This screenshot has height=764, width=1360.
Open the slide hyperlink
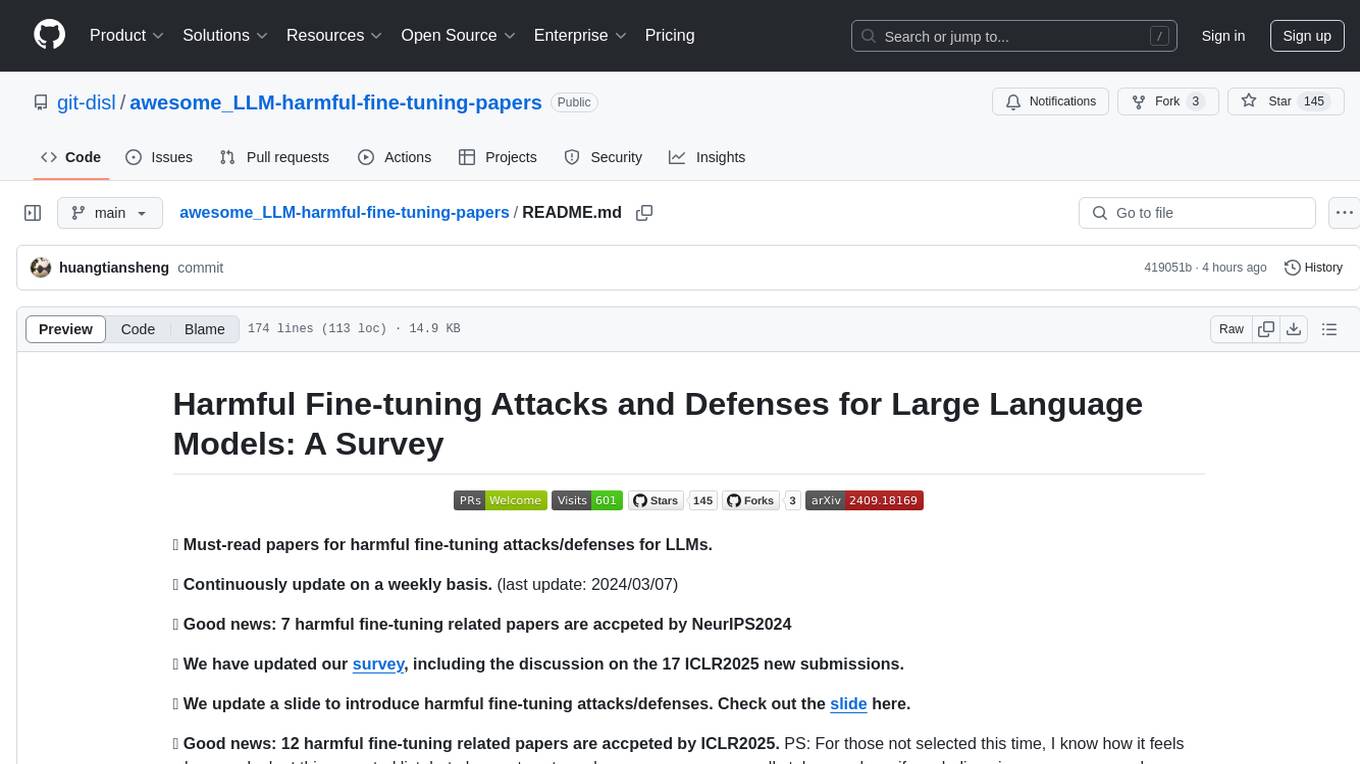848,703
